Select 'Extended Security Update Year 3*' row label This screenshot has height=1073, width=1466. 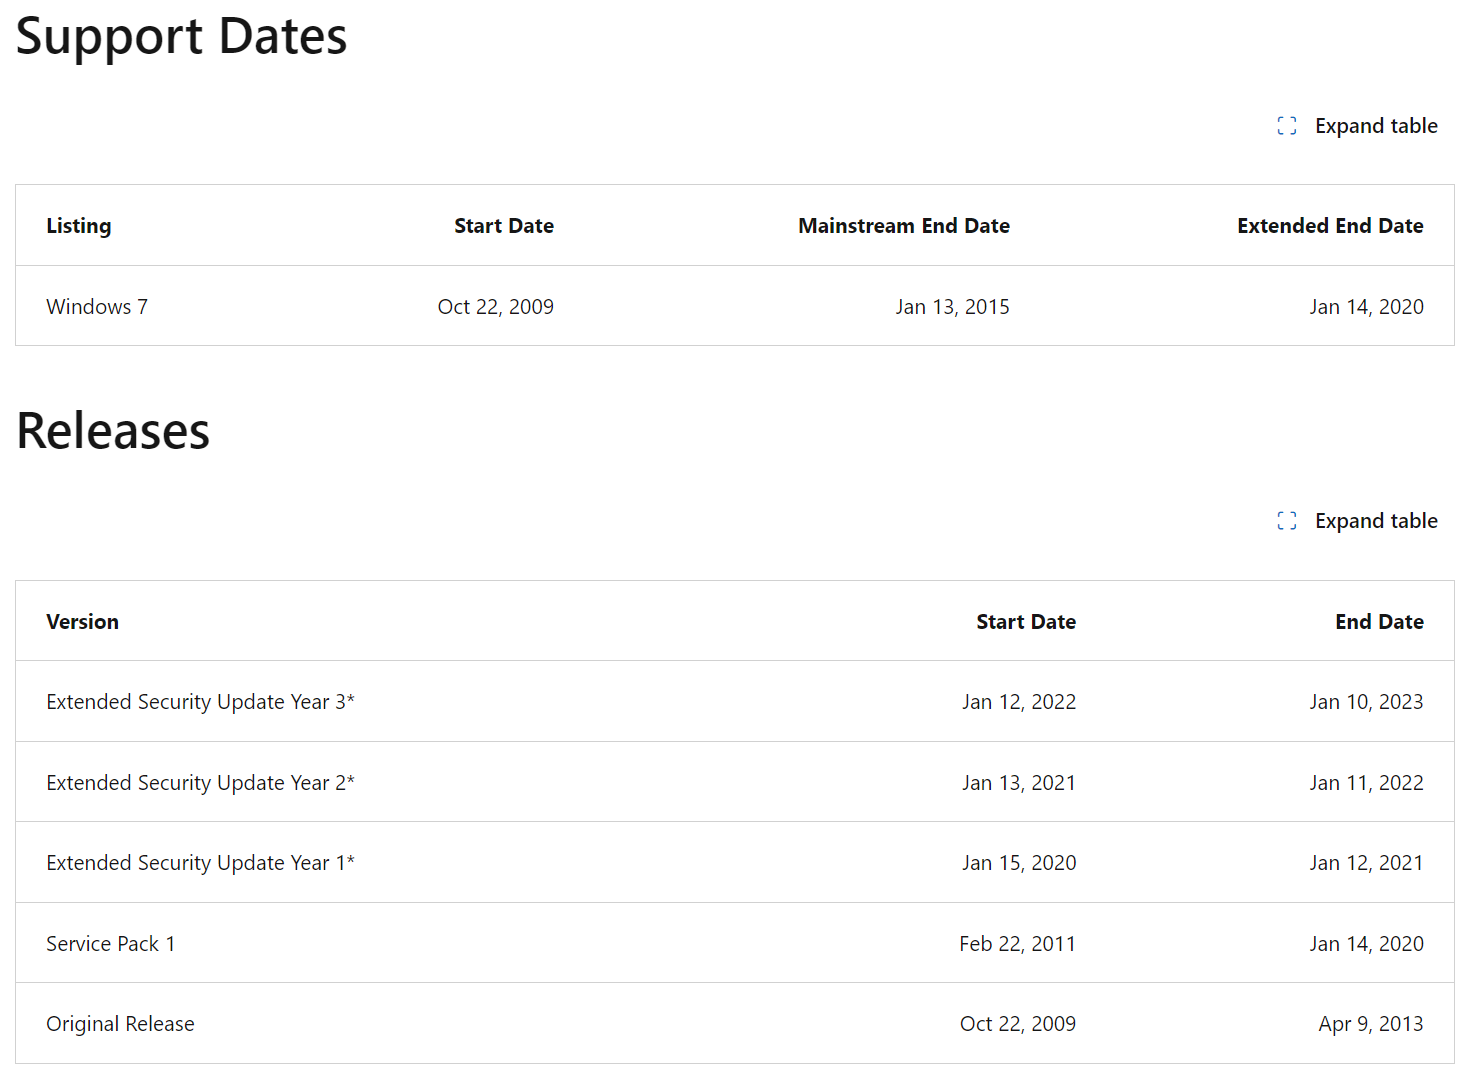(x=201, y=702)
